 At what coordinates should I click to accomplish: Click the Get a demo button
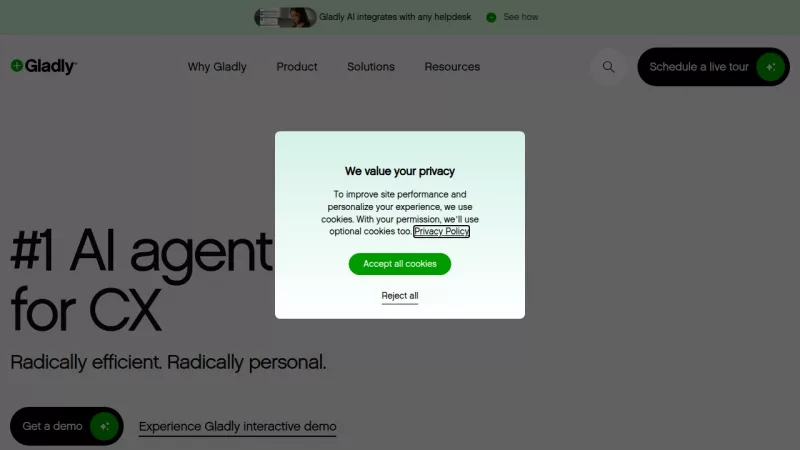(x=67, y=426)
